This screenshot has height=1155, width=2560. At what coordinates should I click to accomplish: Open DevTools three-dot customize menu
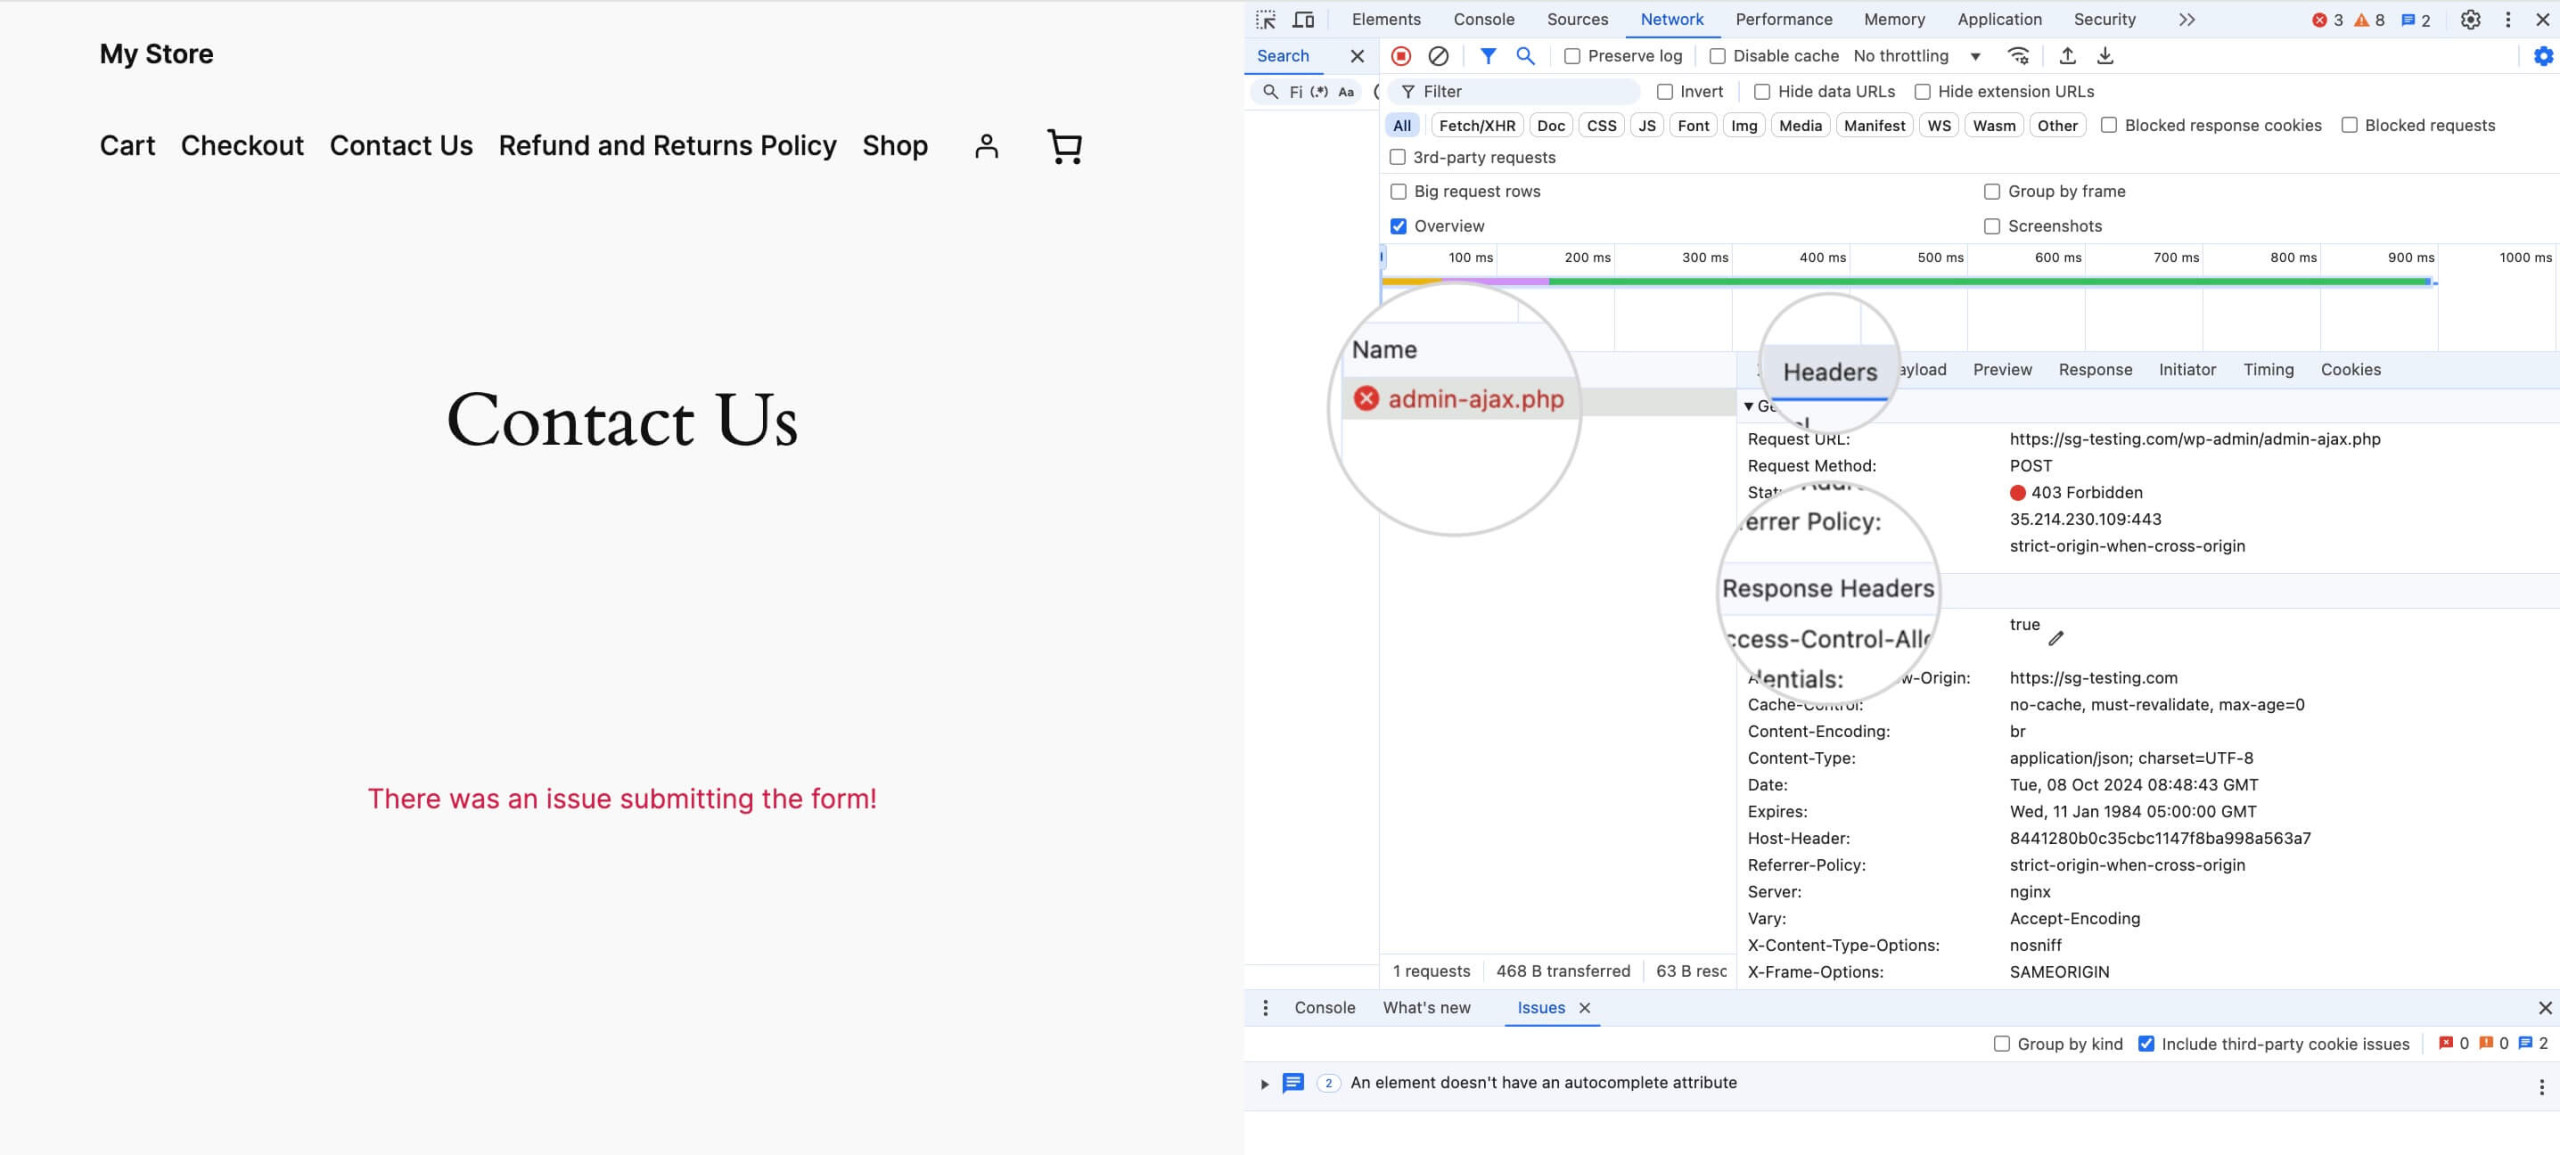pos(2507,19)
